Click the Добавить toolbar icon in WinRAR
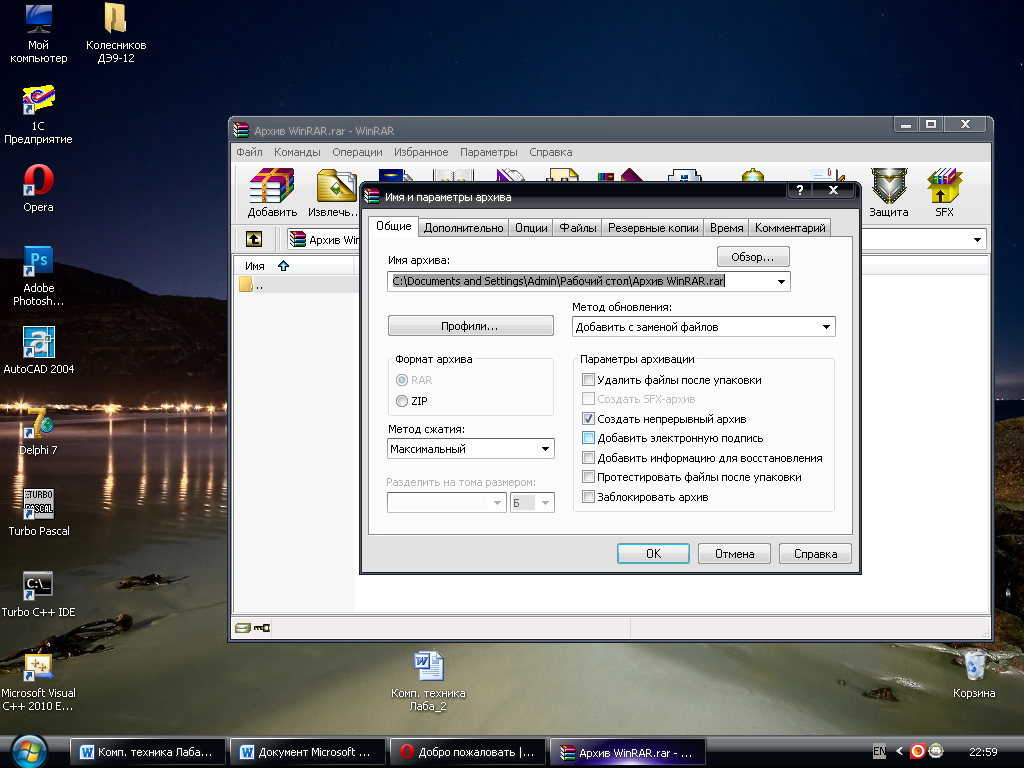The image size is (1024, 768). 272,192
